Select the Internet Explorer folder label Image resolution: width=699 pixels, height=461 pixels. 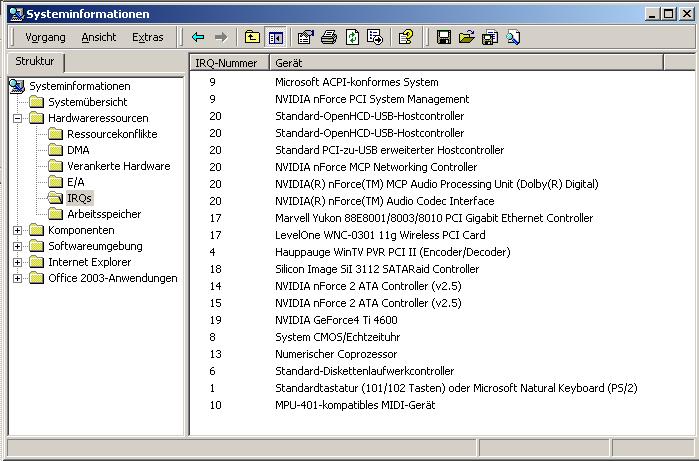tap(90, 262)
